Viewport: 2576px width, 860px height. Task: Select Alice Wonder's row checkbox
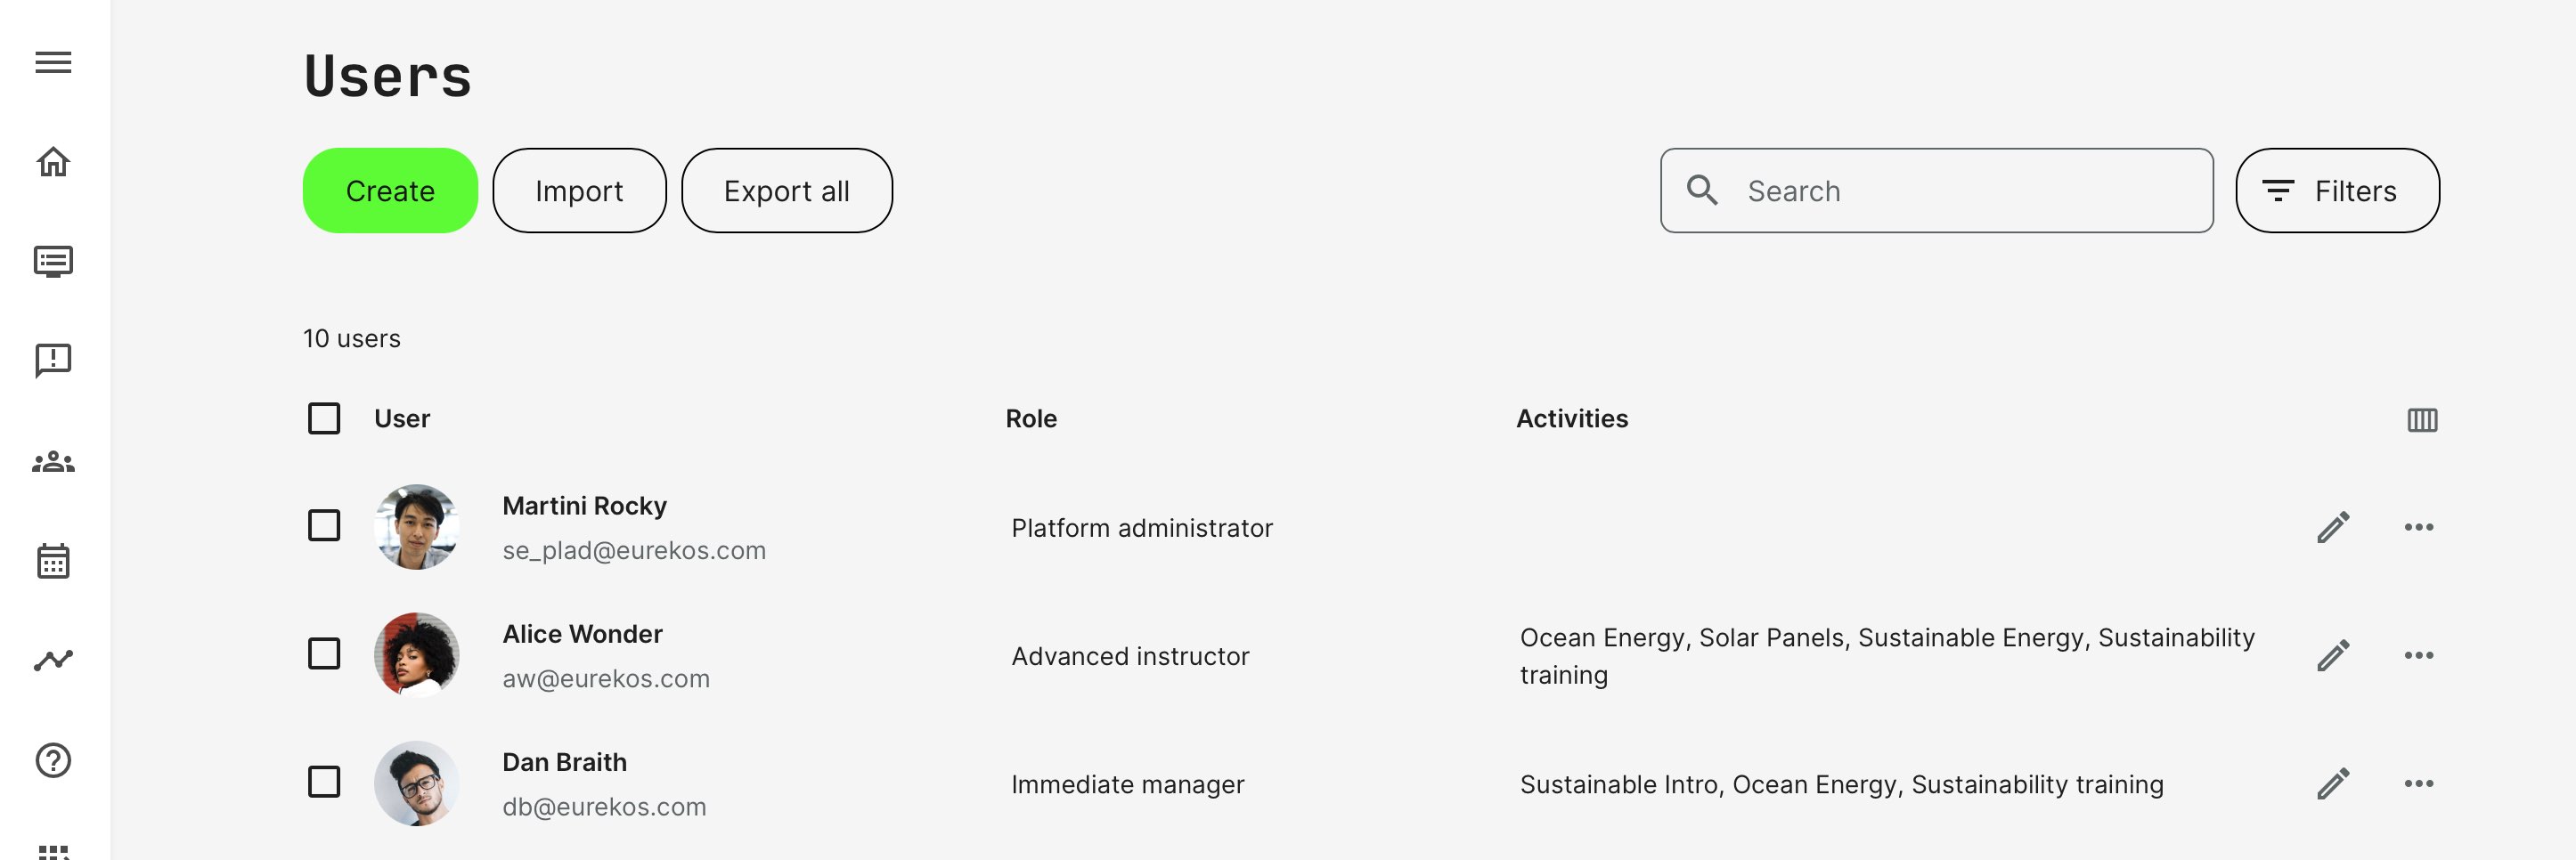pyautogui.click(x=324, y=654)
